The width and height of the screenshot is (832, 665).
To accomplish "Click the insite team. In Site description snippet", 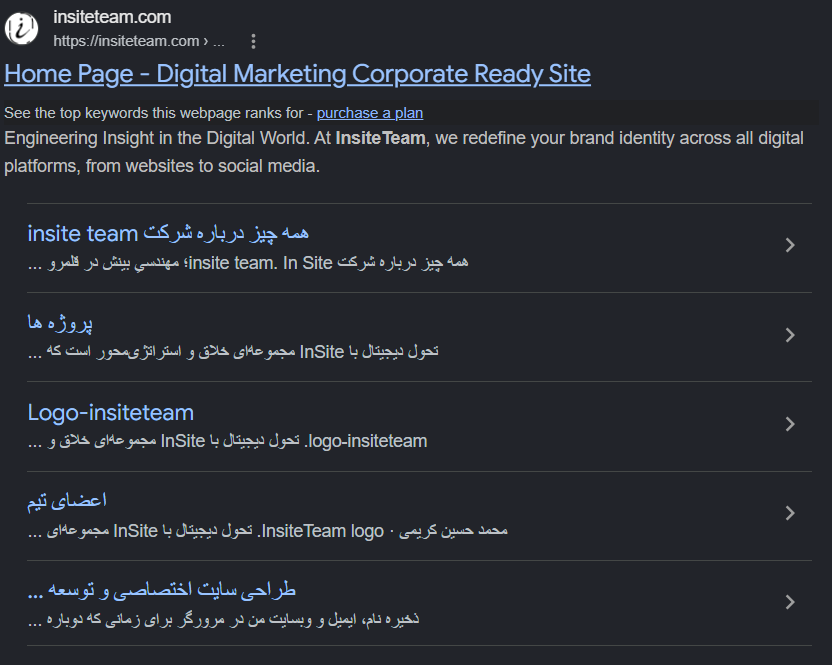I will click(x=248, y=263).
